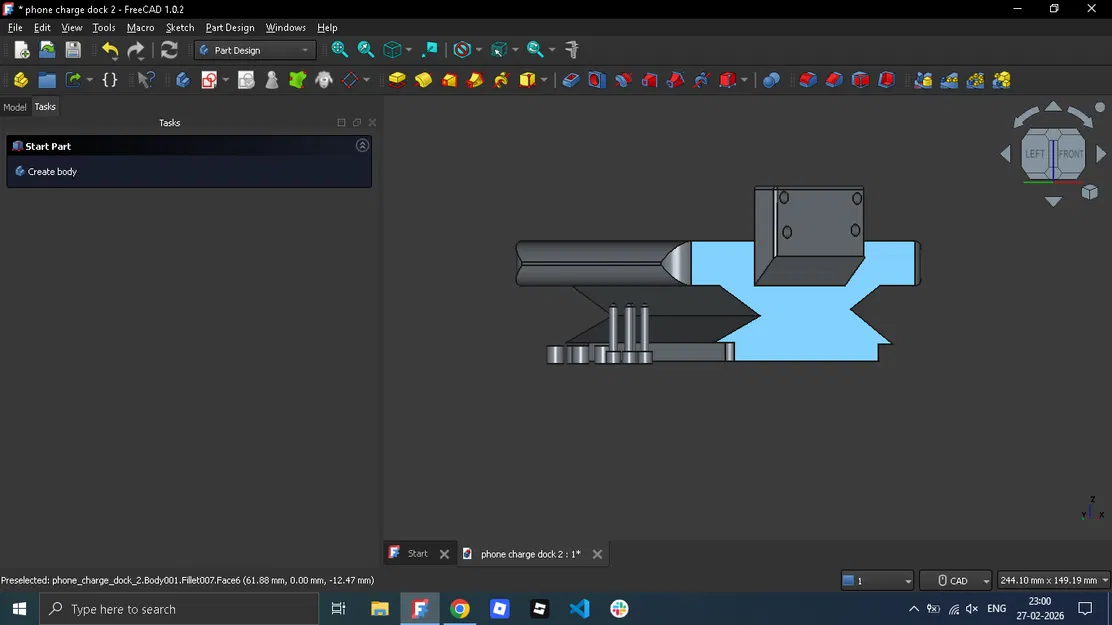Image resolution: width=1112 pixels, height=625 pixels.
Task: Click the Fit All view icon
Action: [340, 50]
